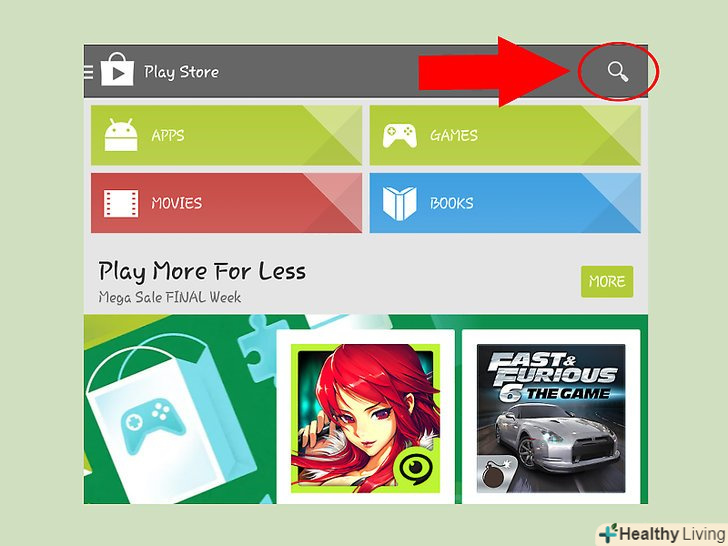This screenshot has width=728, height=546.
Task: Tap the open book icon in Books
Action: pyautogui.click(x=399, y=203)
